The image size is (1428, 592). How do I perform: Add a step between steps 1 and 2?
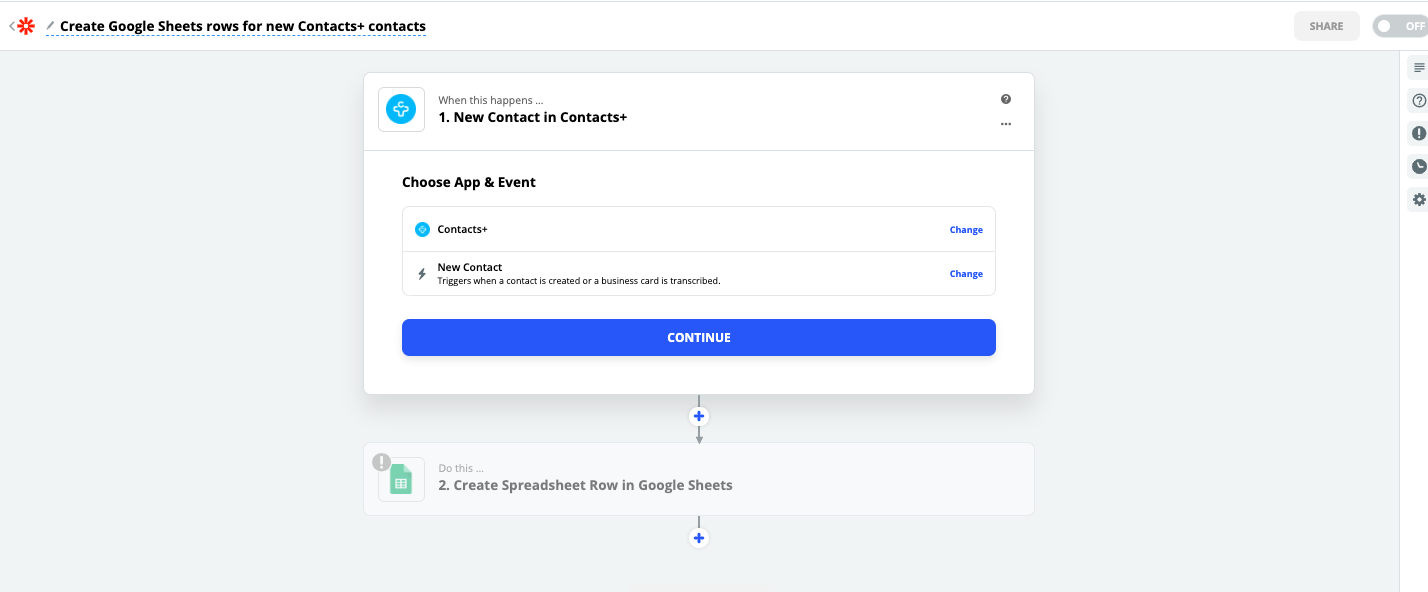(699, 416)
